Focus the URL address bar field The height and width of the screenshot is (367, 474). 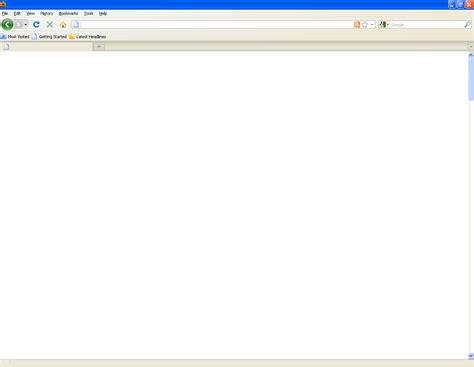217,24
